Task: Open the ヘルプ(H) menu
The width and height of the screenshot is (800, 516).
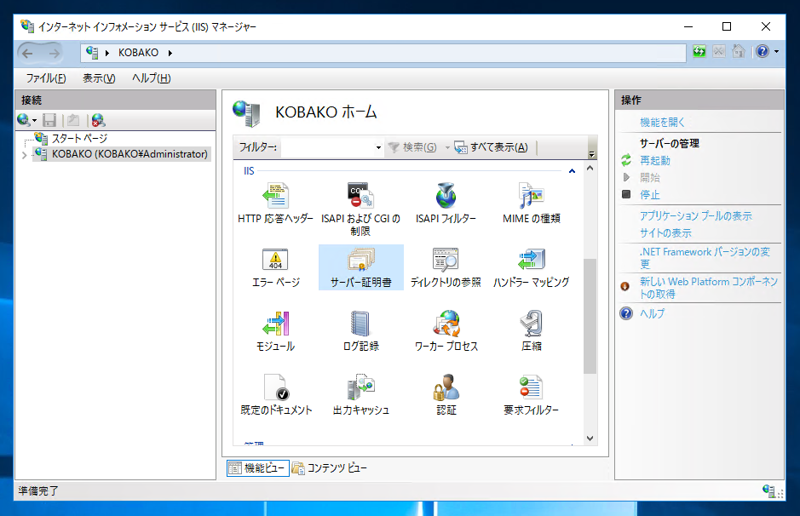Action: (x=151, y=78)
